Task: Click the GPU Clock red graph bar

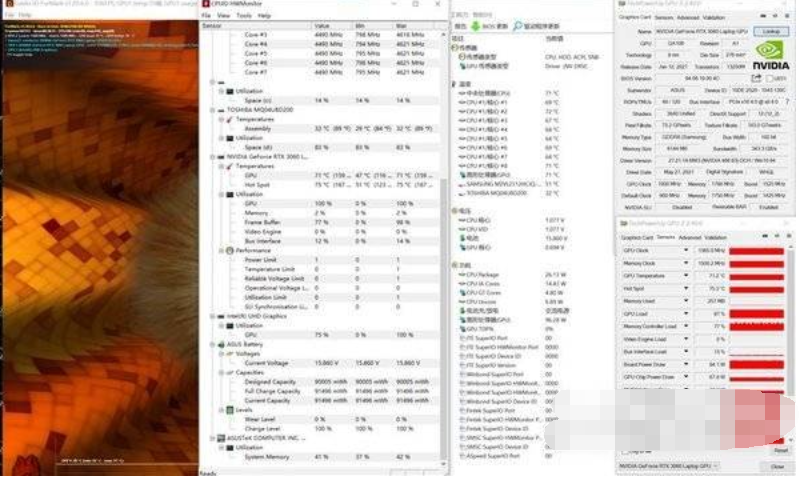Action: coord(756,251)
